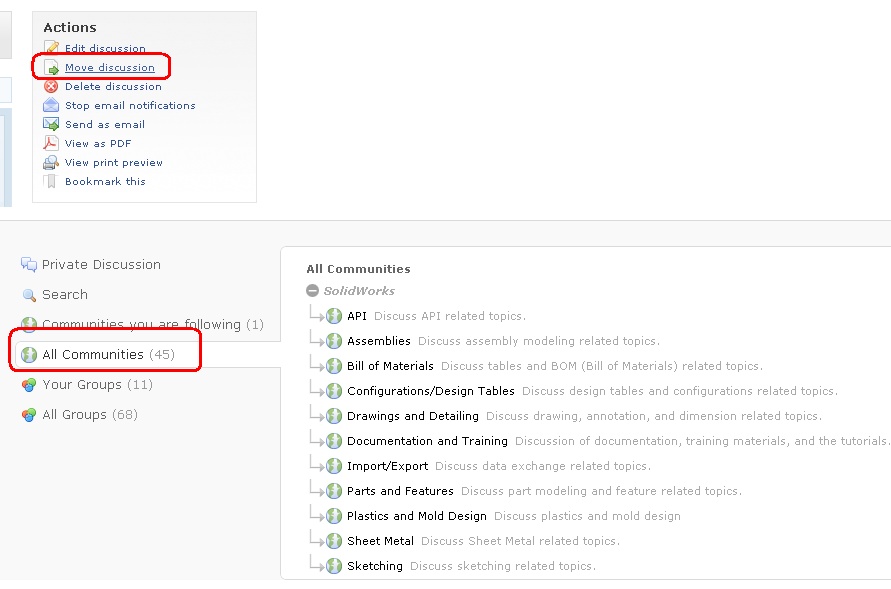Click the View print preview printer icon
This screenshot has height=589, width=891.
(51, 162)
